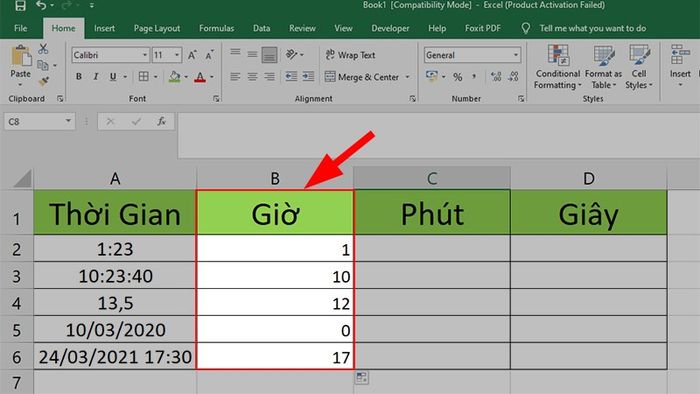The width and height of the screenshot is (700, 394).
Task: Open the Font settings dialog launcher
Action: (x=216, y=99)
